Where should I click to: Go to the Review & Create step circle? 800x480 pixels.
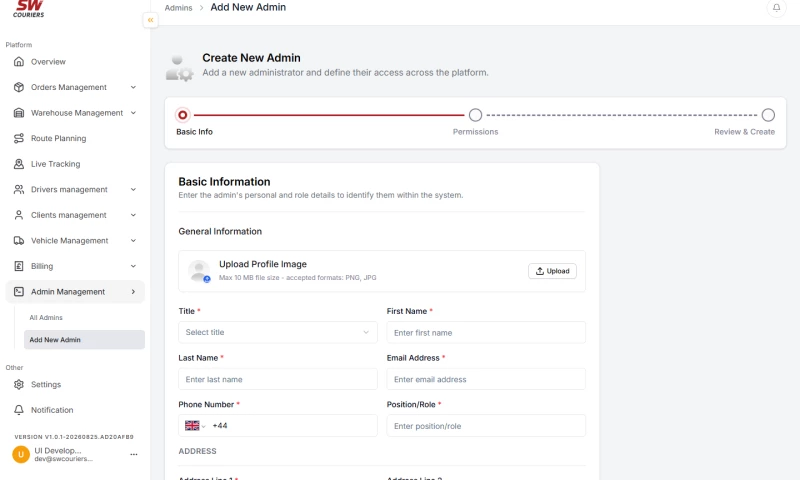coord(768,115)
